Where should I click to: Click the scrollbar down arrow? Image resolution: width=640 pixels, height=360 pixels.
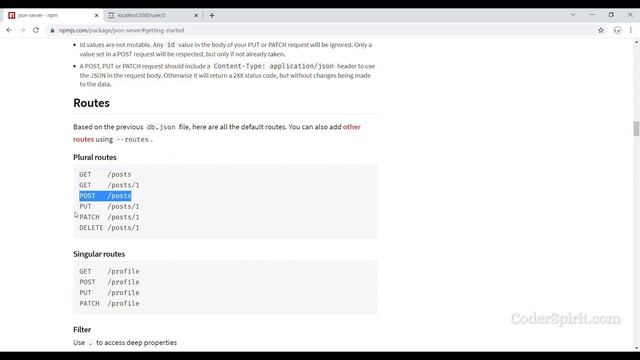click(x=636, y=348)
